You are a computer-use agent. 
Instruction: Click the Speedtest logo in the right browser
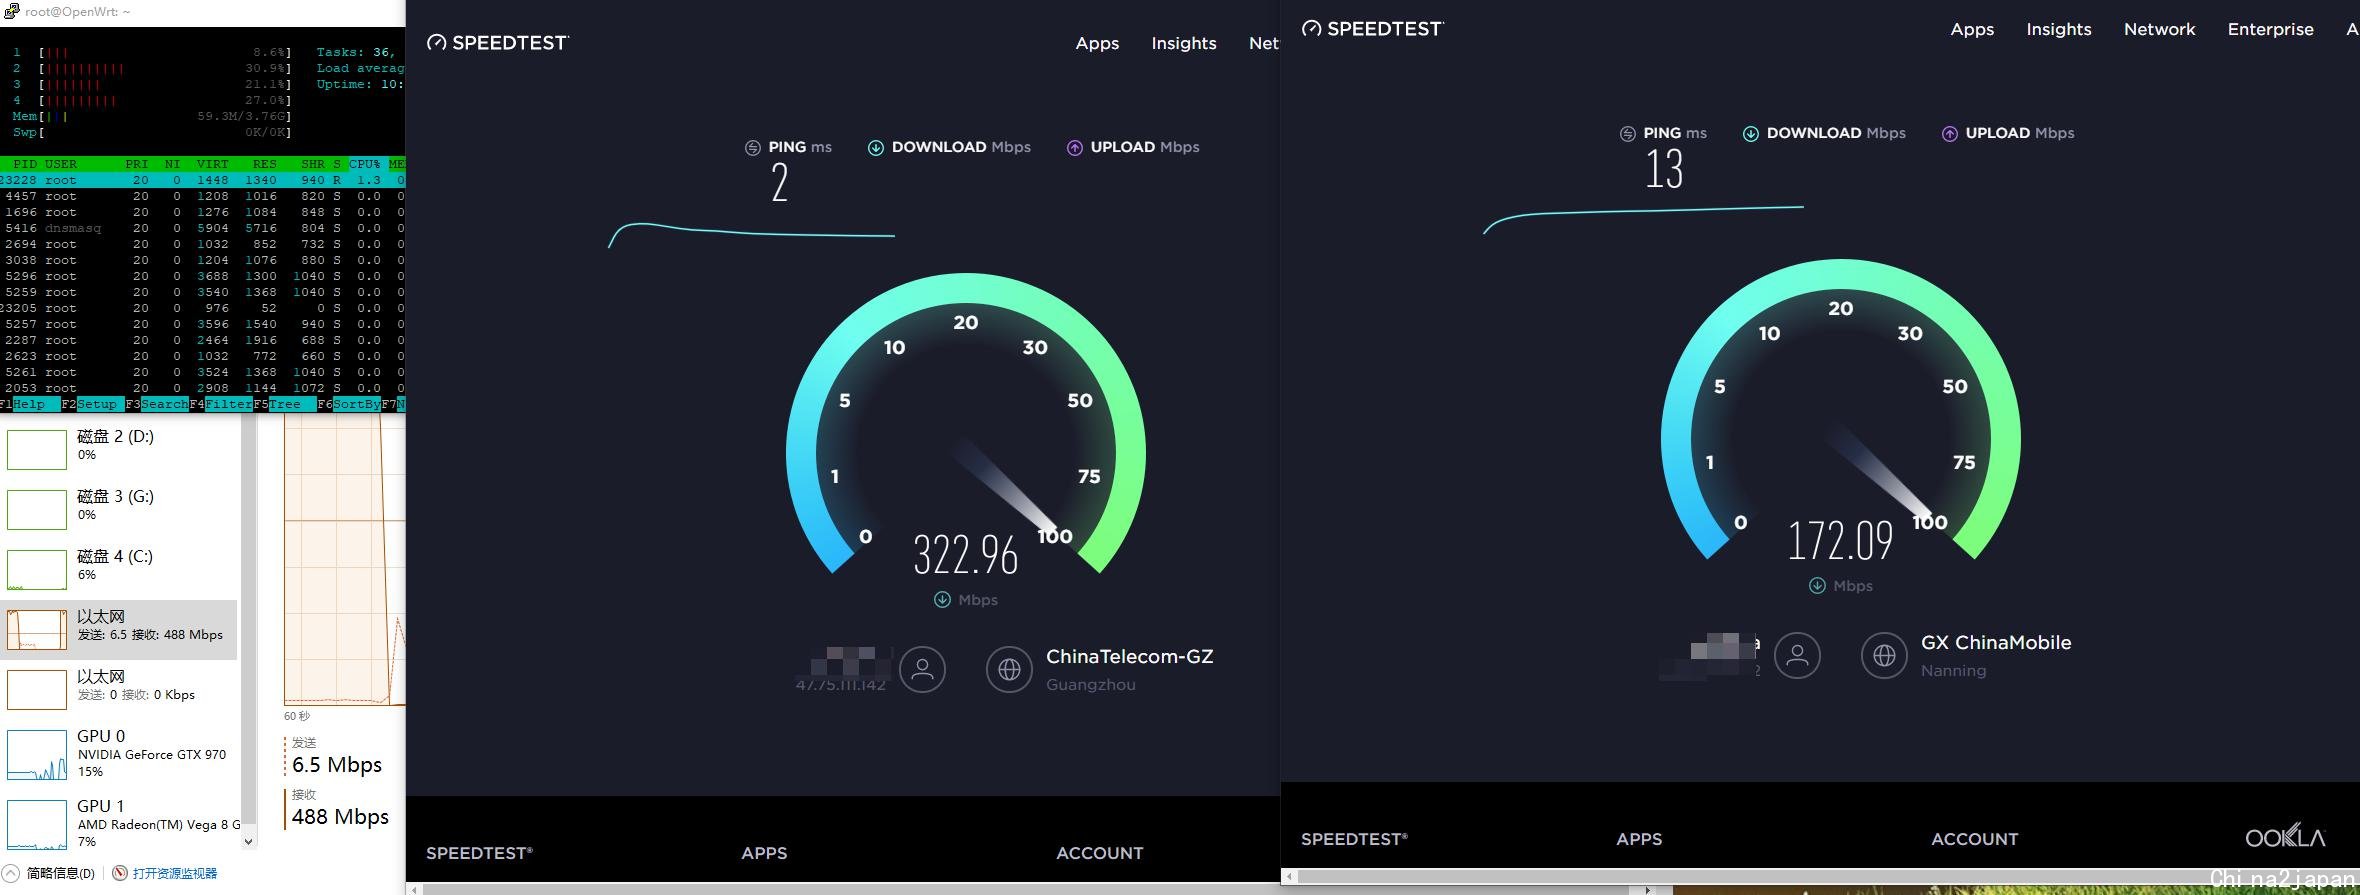(x=1373, y=29)
